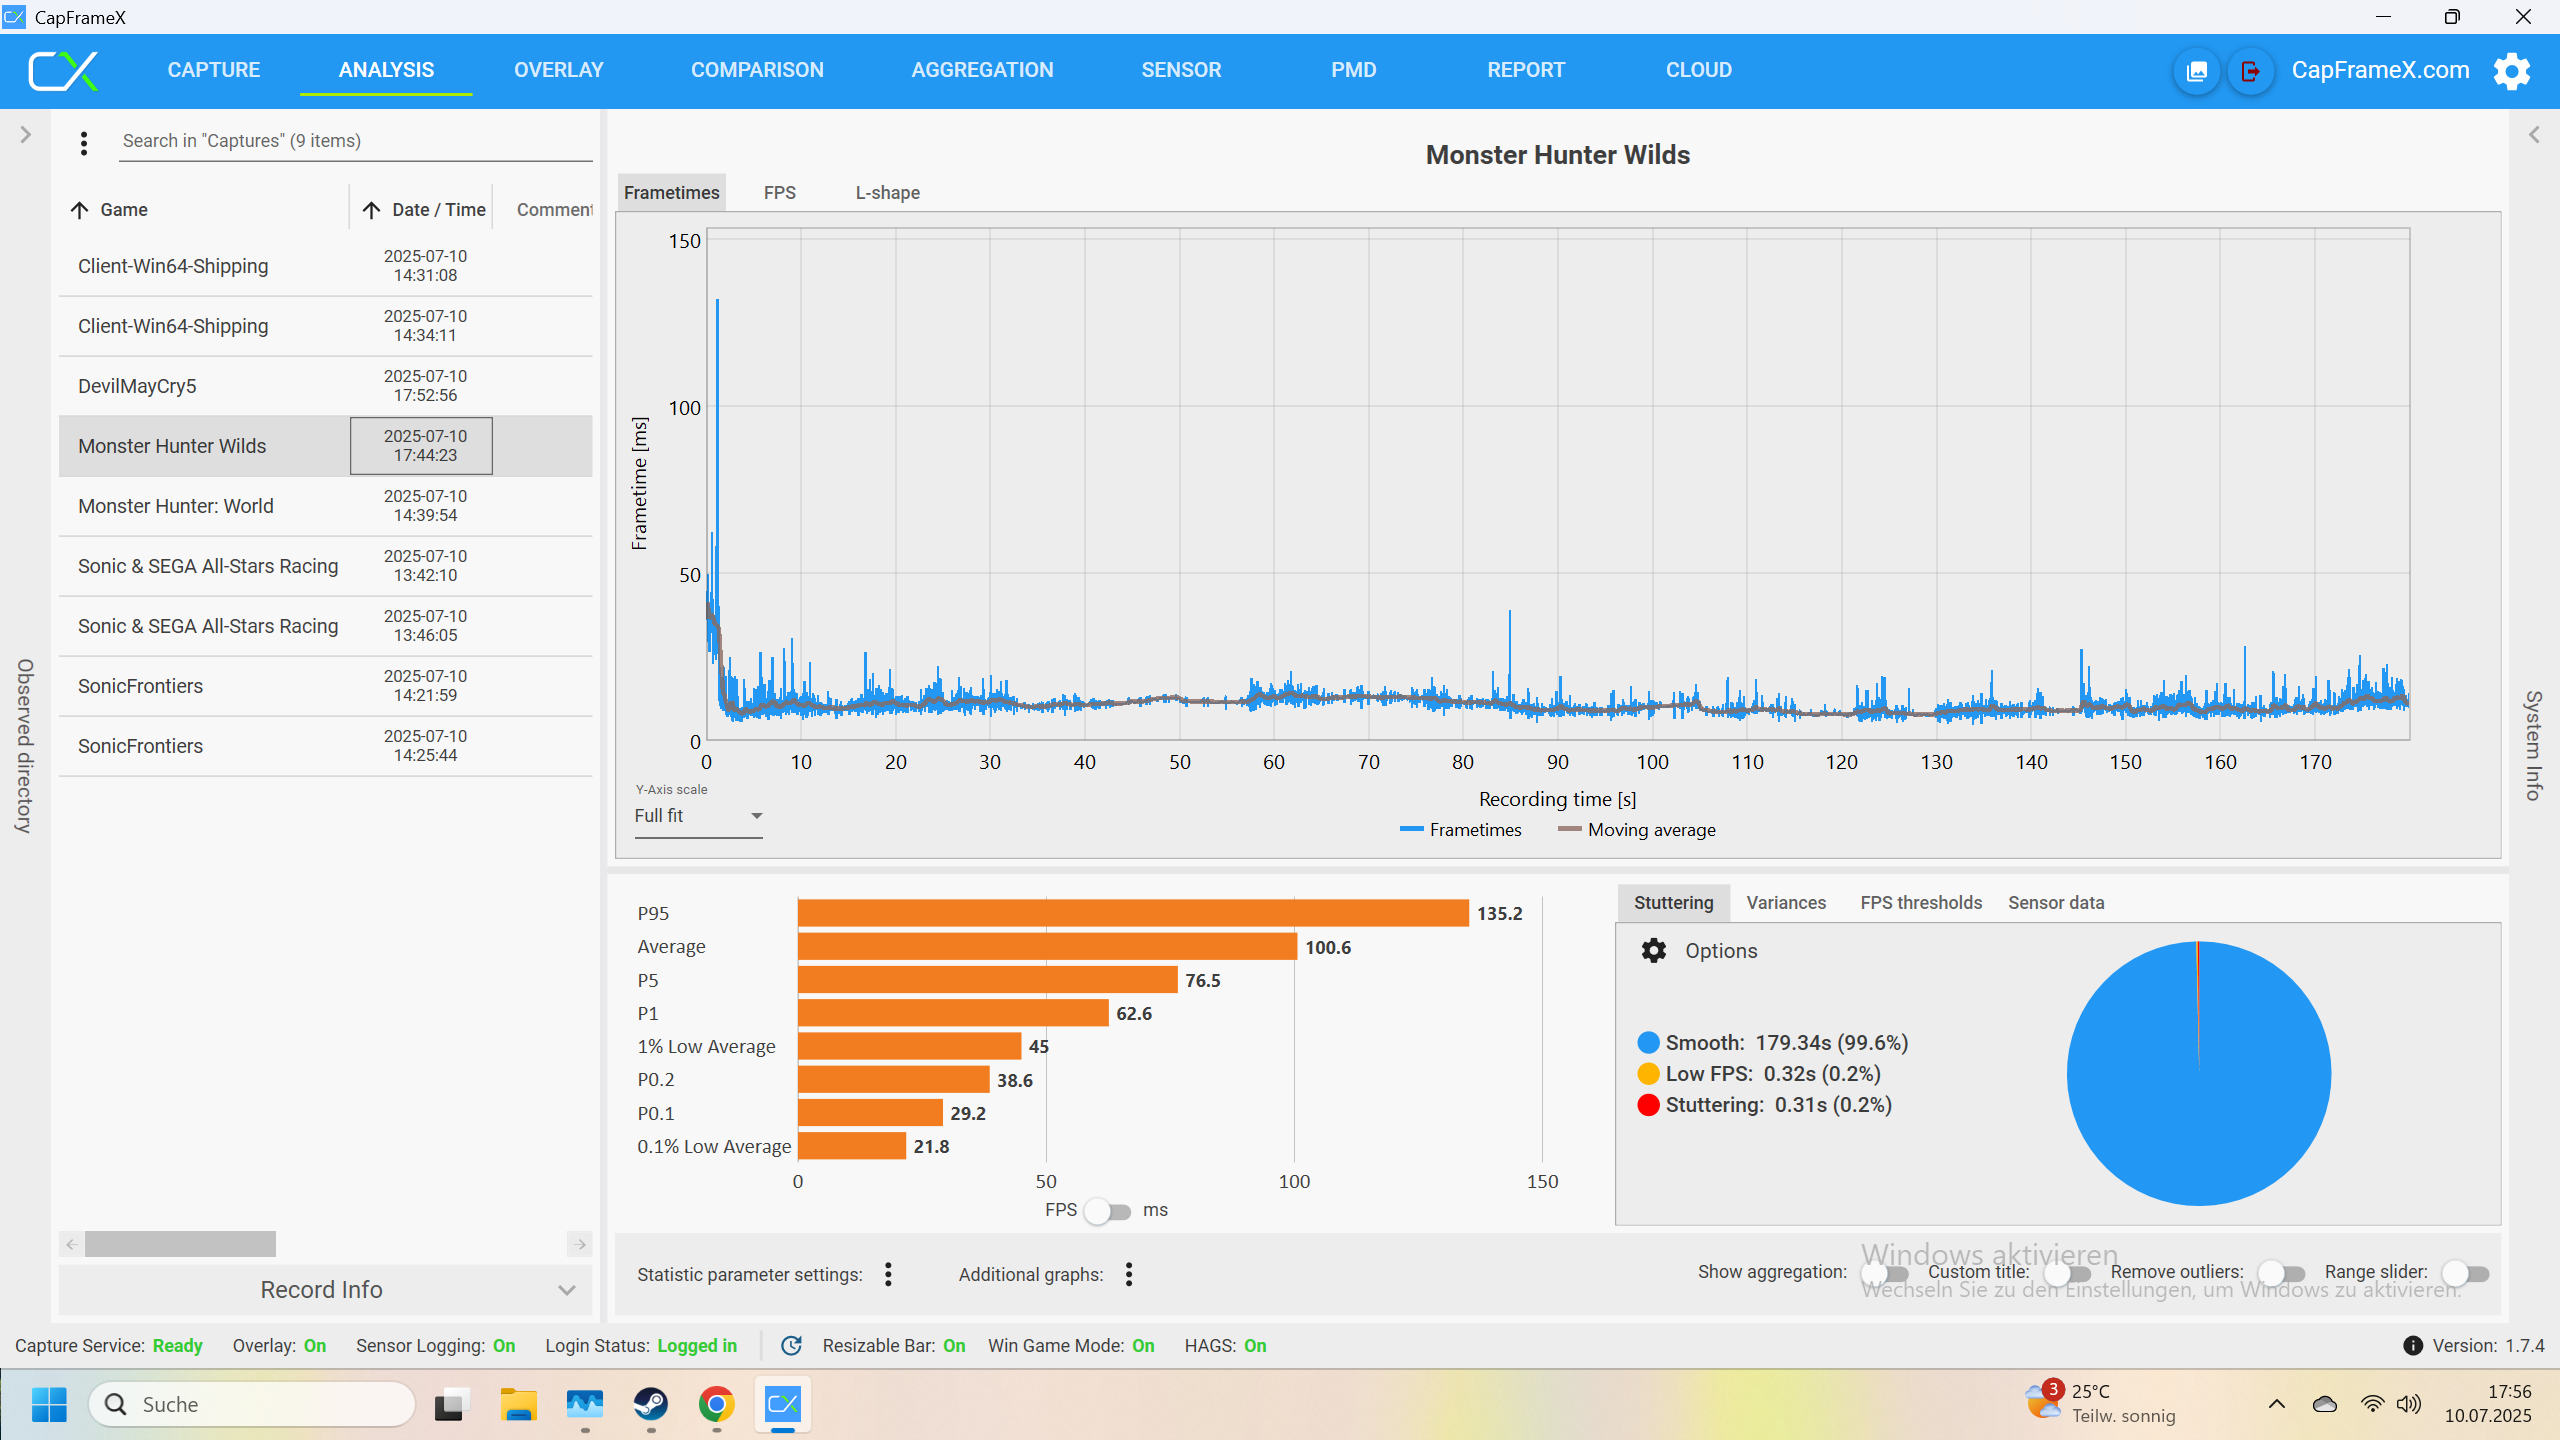Open Additional graphs three-dot menu
2560x1440 pixels.
pos(1129,1274)
